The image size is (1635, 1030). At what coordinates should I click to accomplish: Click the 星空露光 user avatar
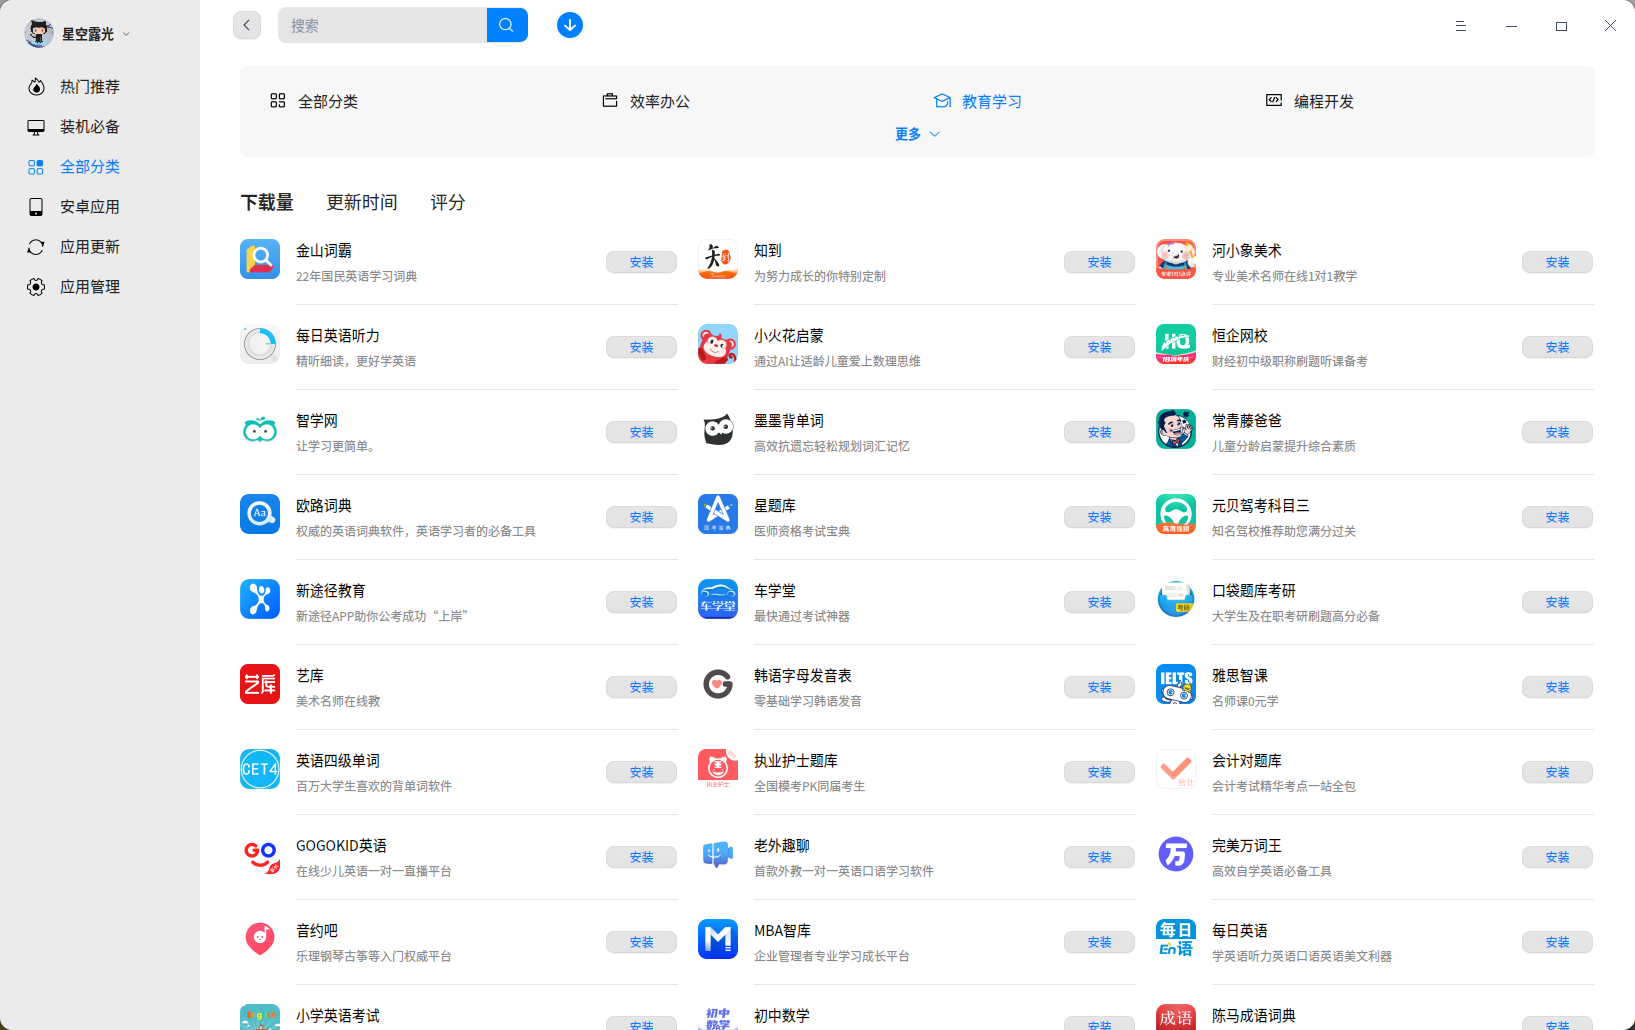[39, 33]
